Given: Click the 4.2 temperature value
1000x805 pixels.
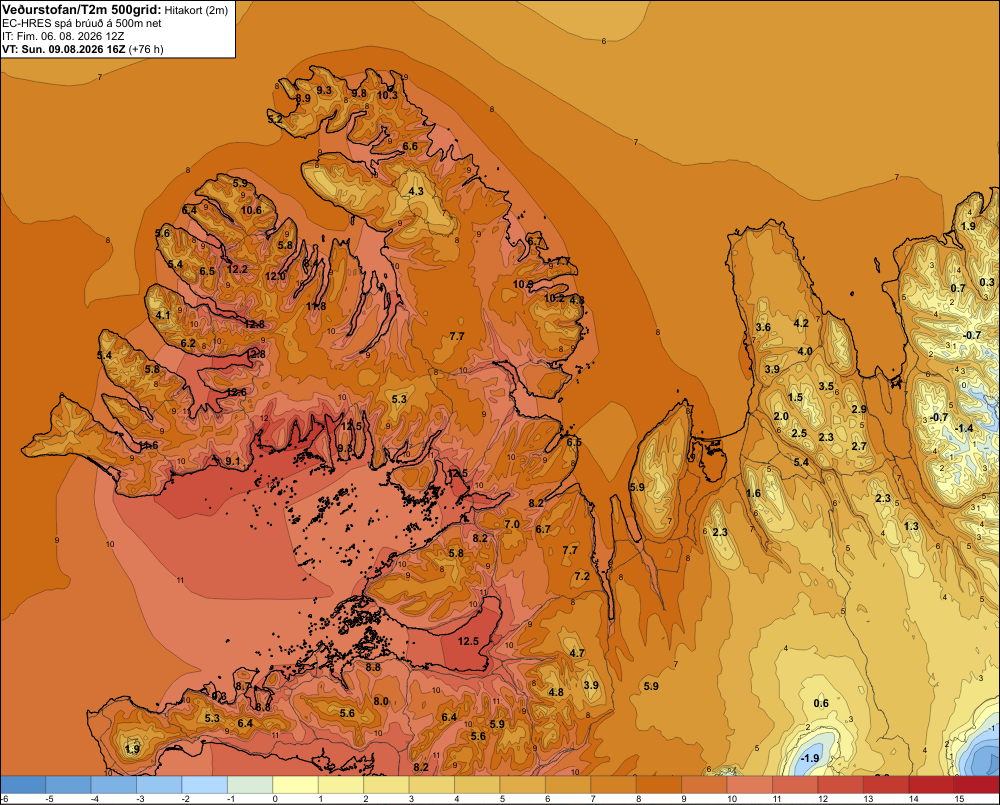Looking at the screenshot, I should [801, 323].
